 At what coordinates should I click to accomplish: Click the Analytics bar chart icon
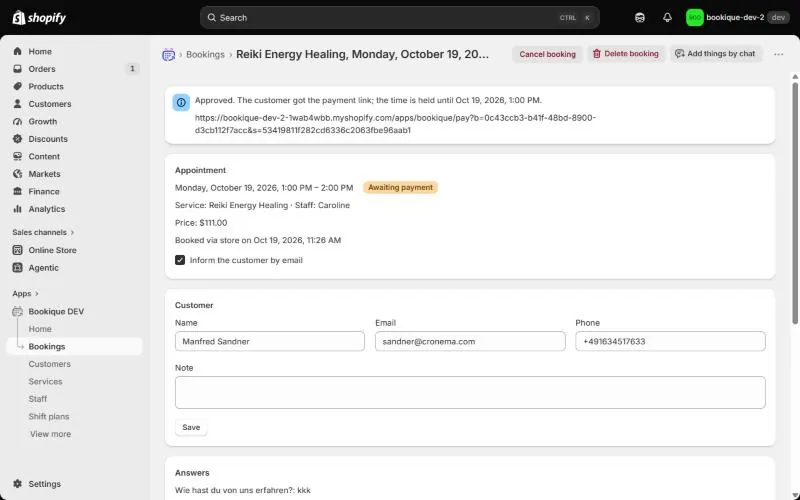[18, 209]
